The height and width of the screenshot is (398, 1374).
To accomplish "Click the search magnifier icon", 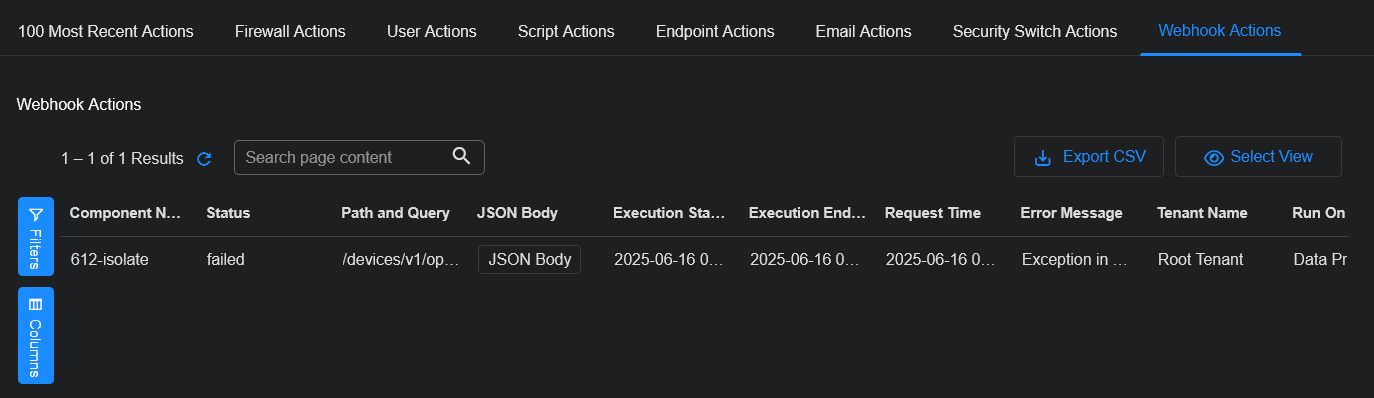I will pyautogui.click(x=461, y=156).
